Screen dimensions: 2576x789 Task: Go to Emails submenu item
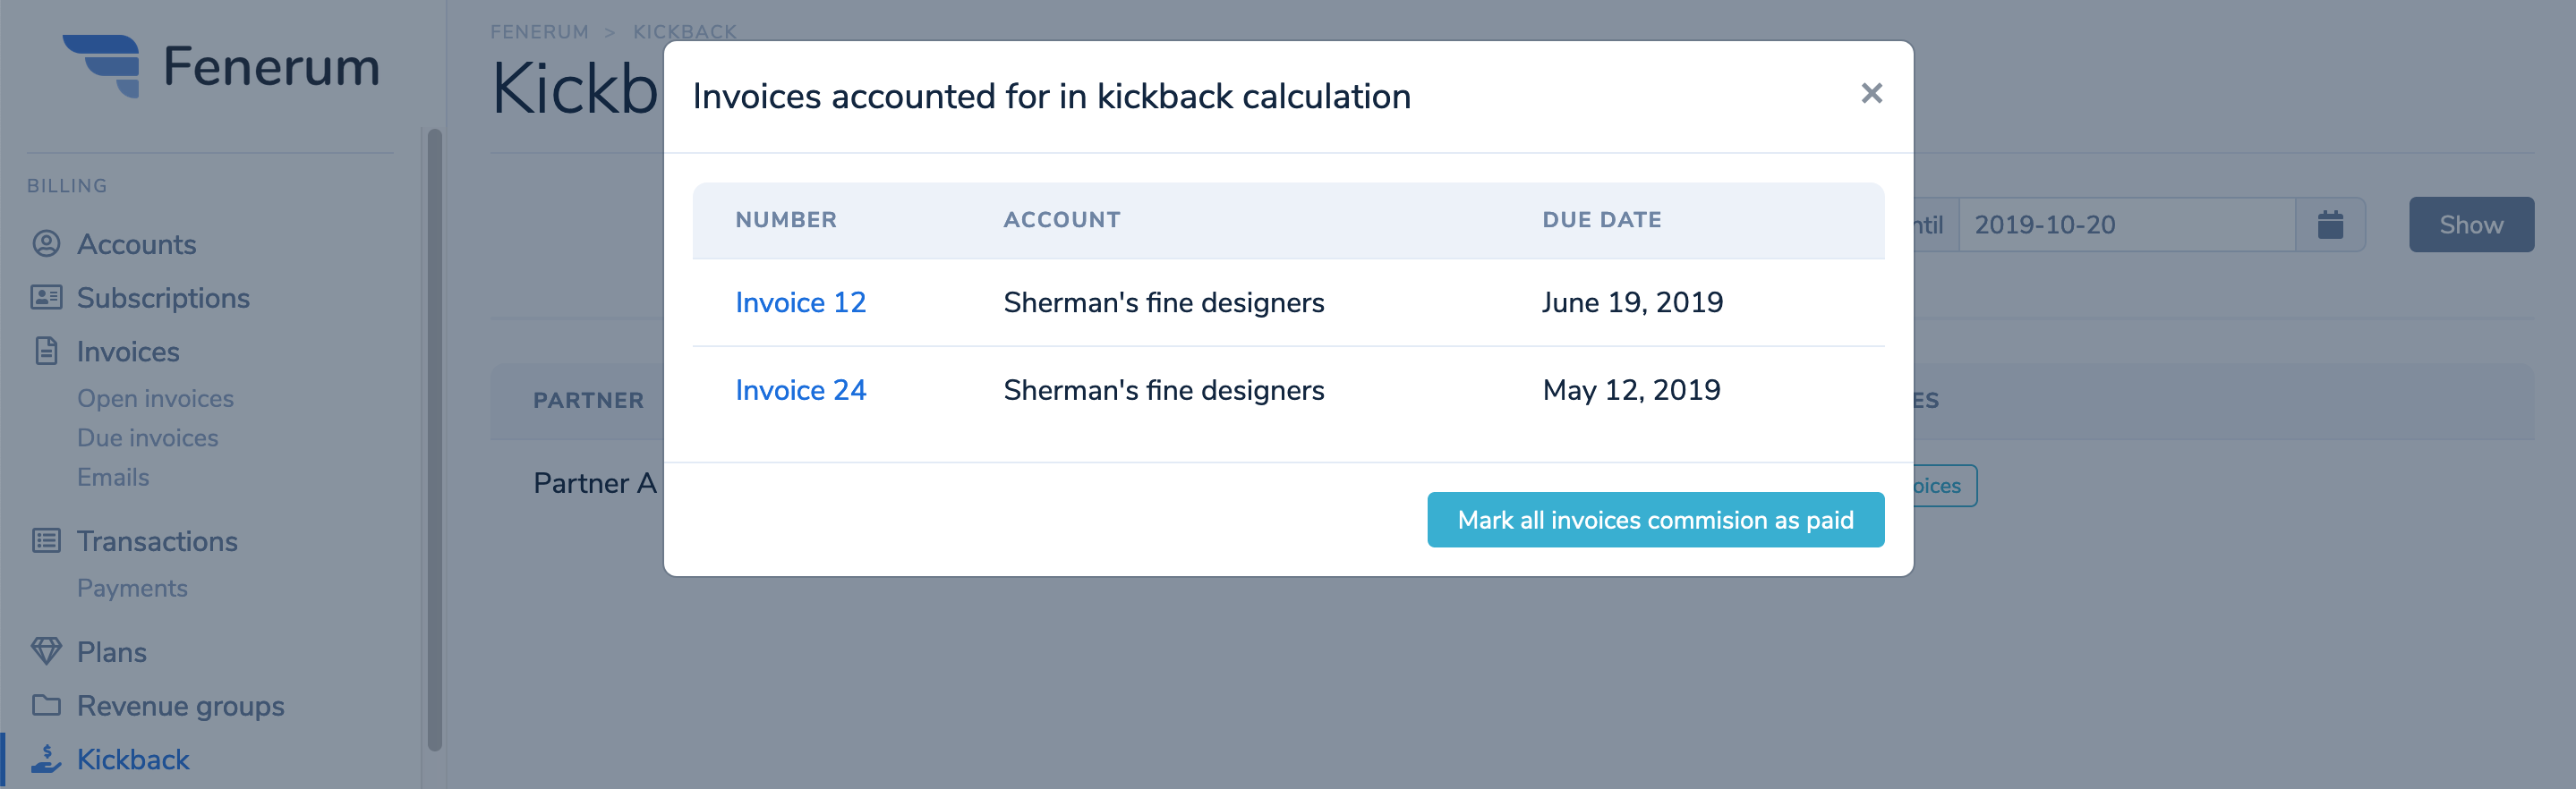pos(113,477)
